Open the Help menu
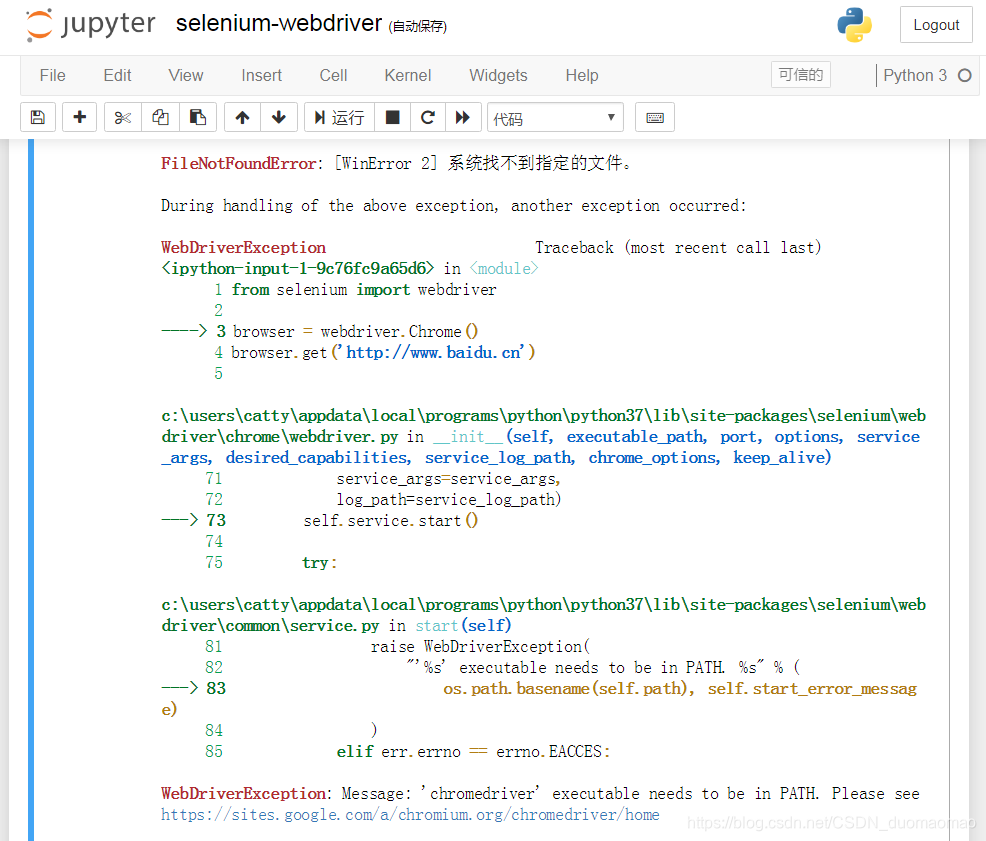This screenshot has width=986, height=841. pyautogui.click(x=582, y=75)
